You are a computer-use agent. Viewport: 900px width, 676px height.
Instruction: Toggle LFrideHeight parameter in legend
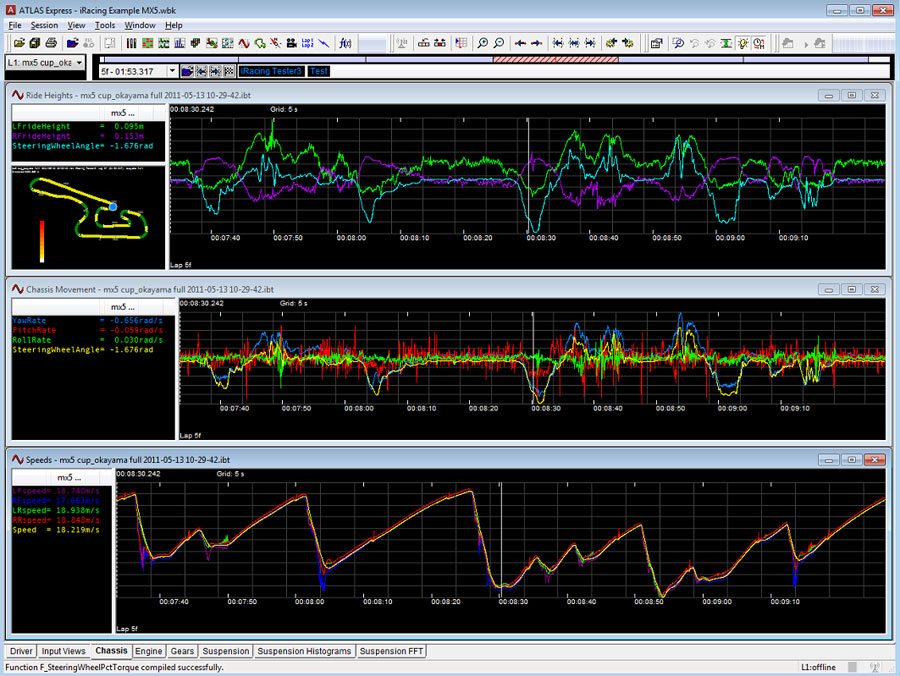pos(42,127)
